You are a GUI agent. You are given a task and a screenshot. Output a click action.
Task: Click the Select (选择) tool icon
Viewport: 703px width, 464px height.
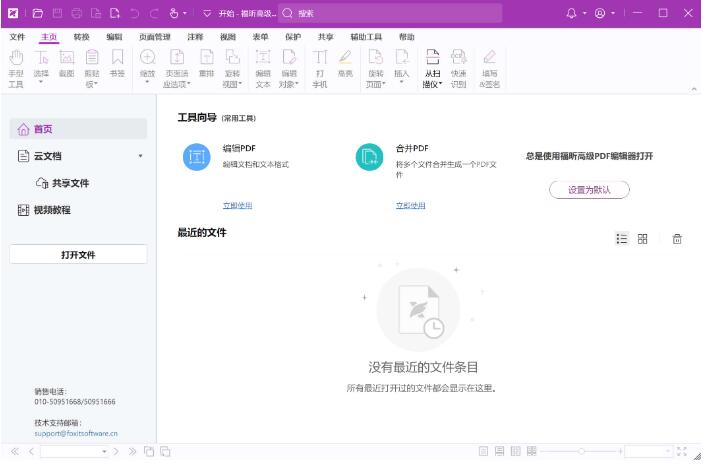[x=41, y=58]
